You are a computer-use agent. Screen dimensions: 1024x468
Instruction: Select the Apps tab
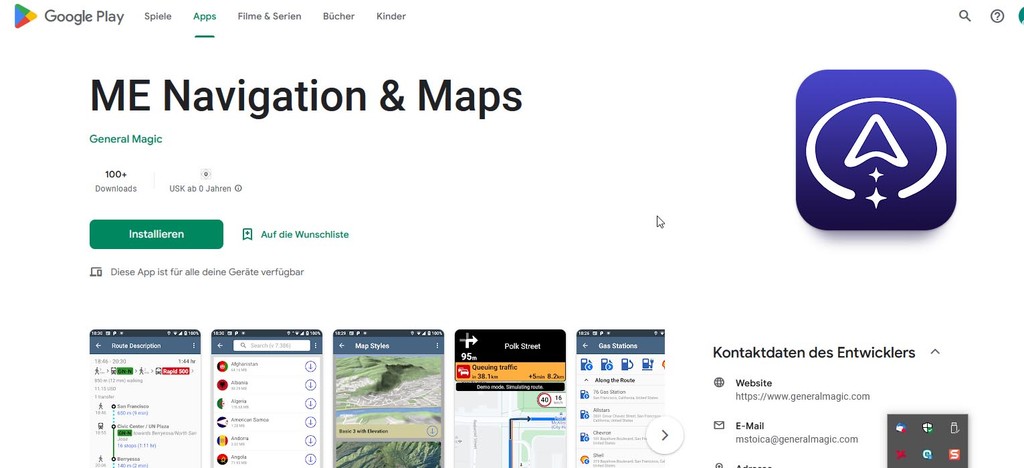point(204,16)
